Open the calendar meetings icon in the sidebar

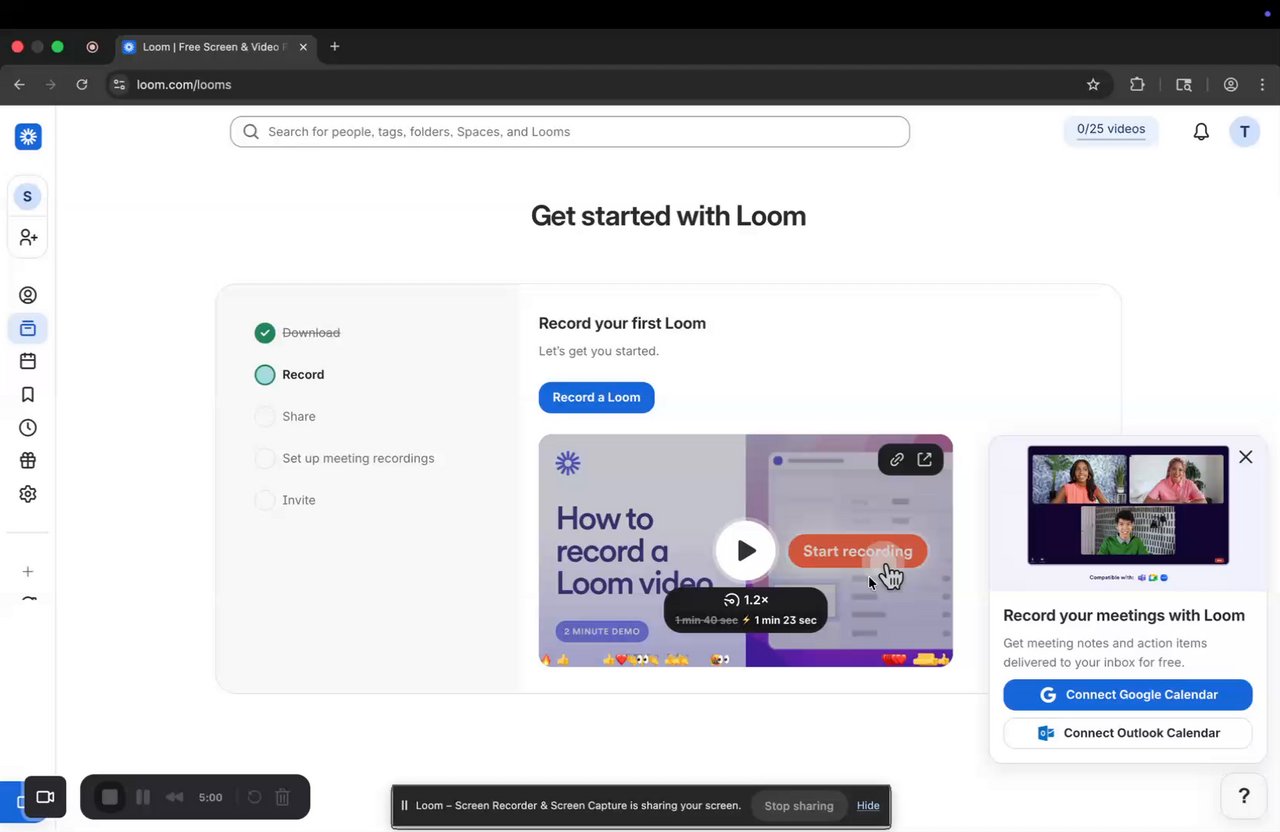[28, 361]
